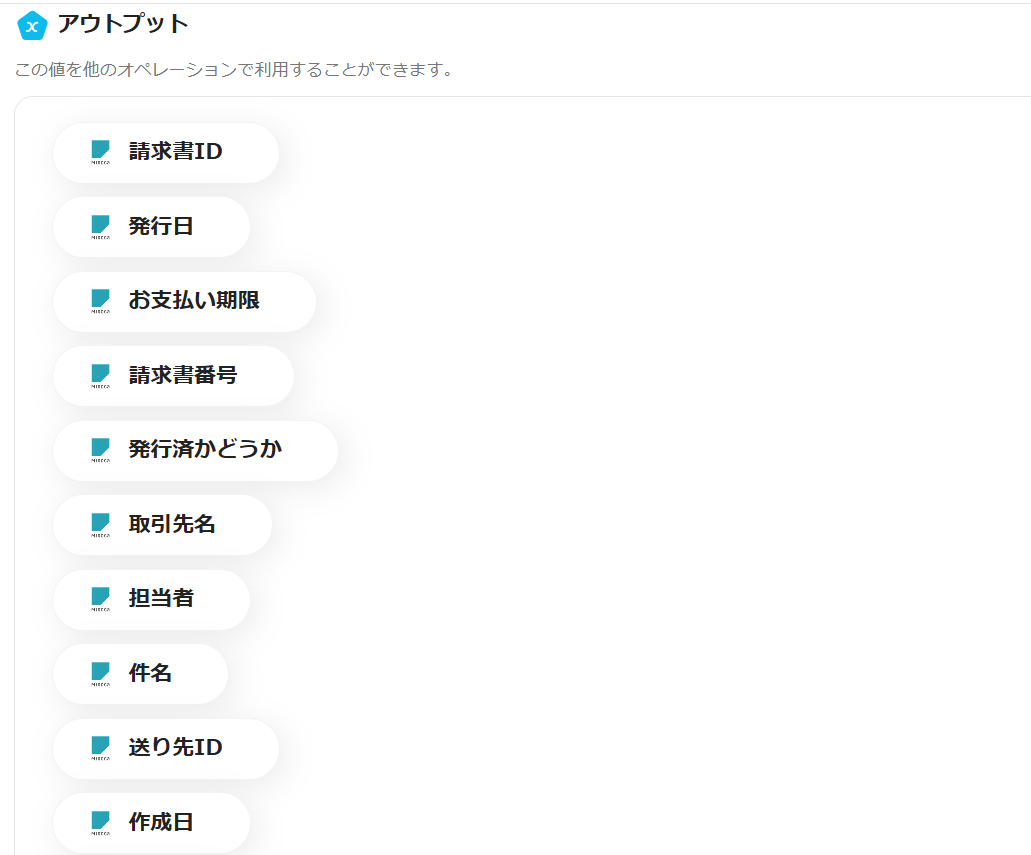Pick the 請求書番号 output value
1031x855 pixels.
coord(183,376)
